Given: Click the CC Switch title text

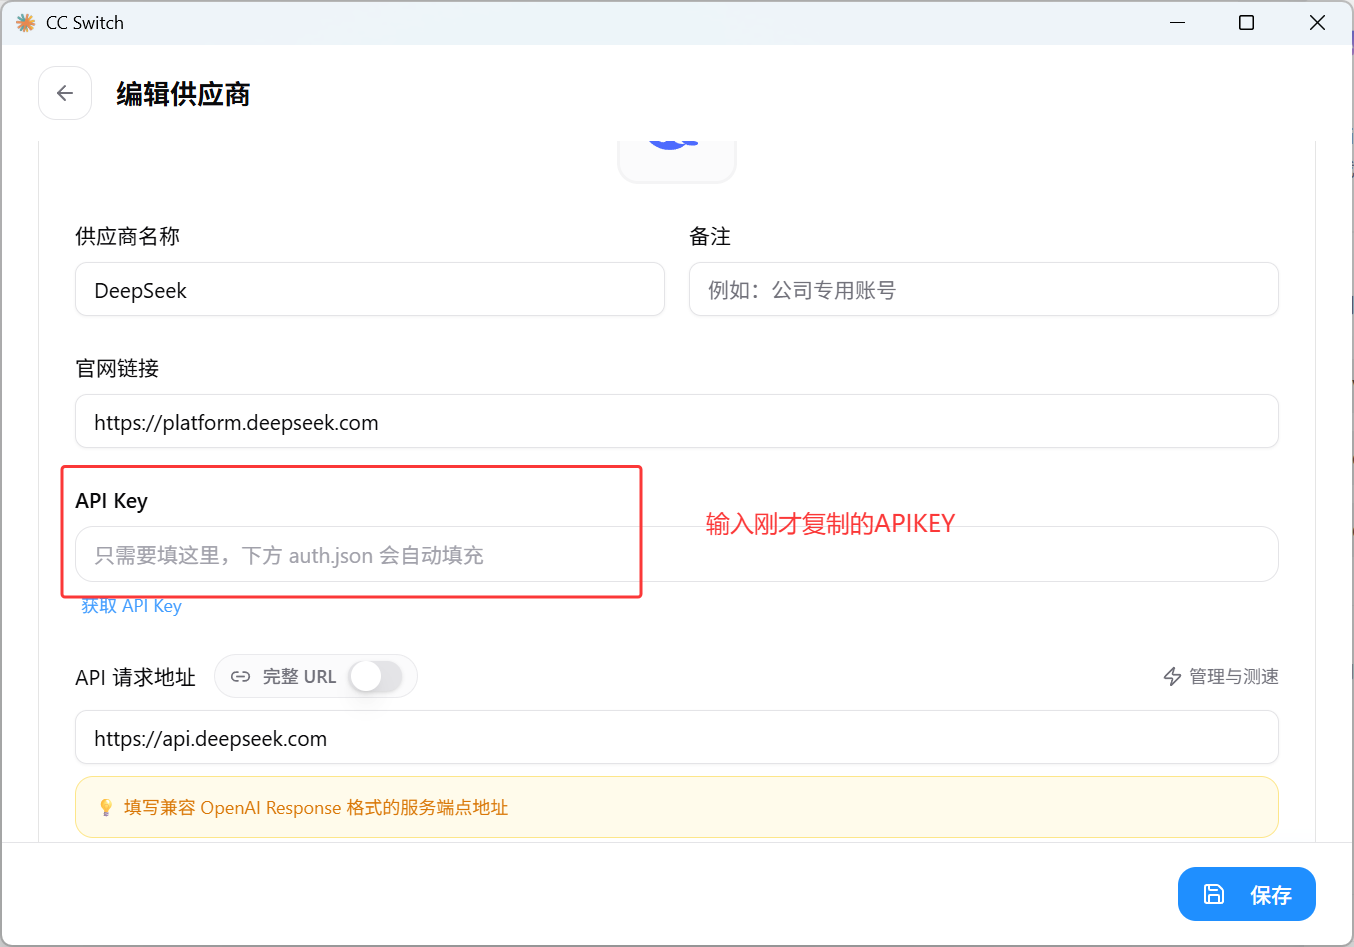Looking at the screenshot, I should 85,23.
